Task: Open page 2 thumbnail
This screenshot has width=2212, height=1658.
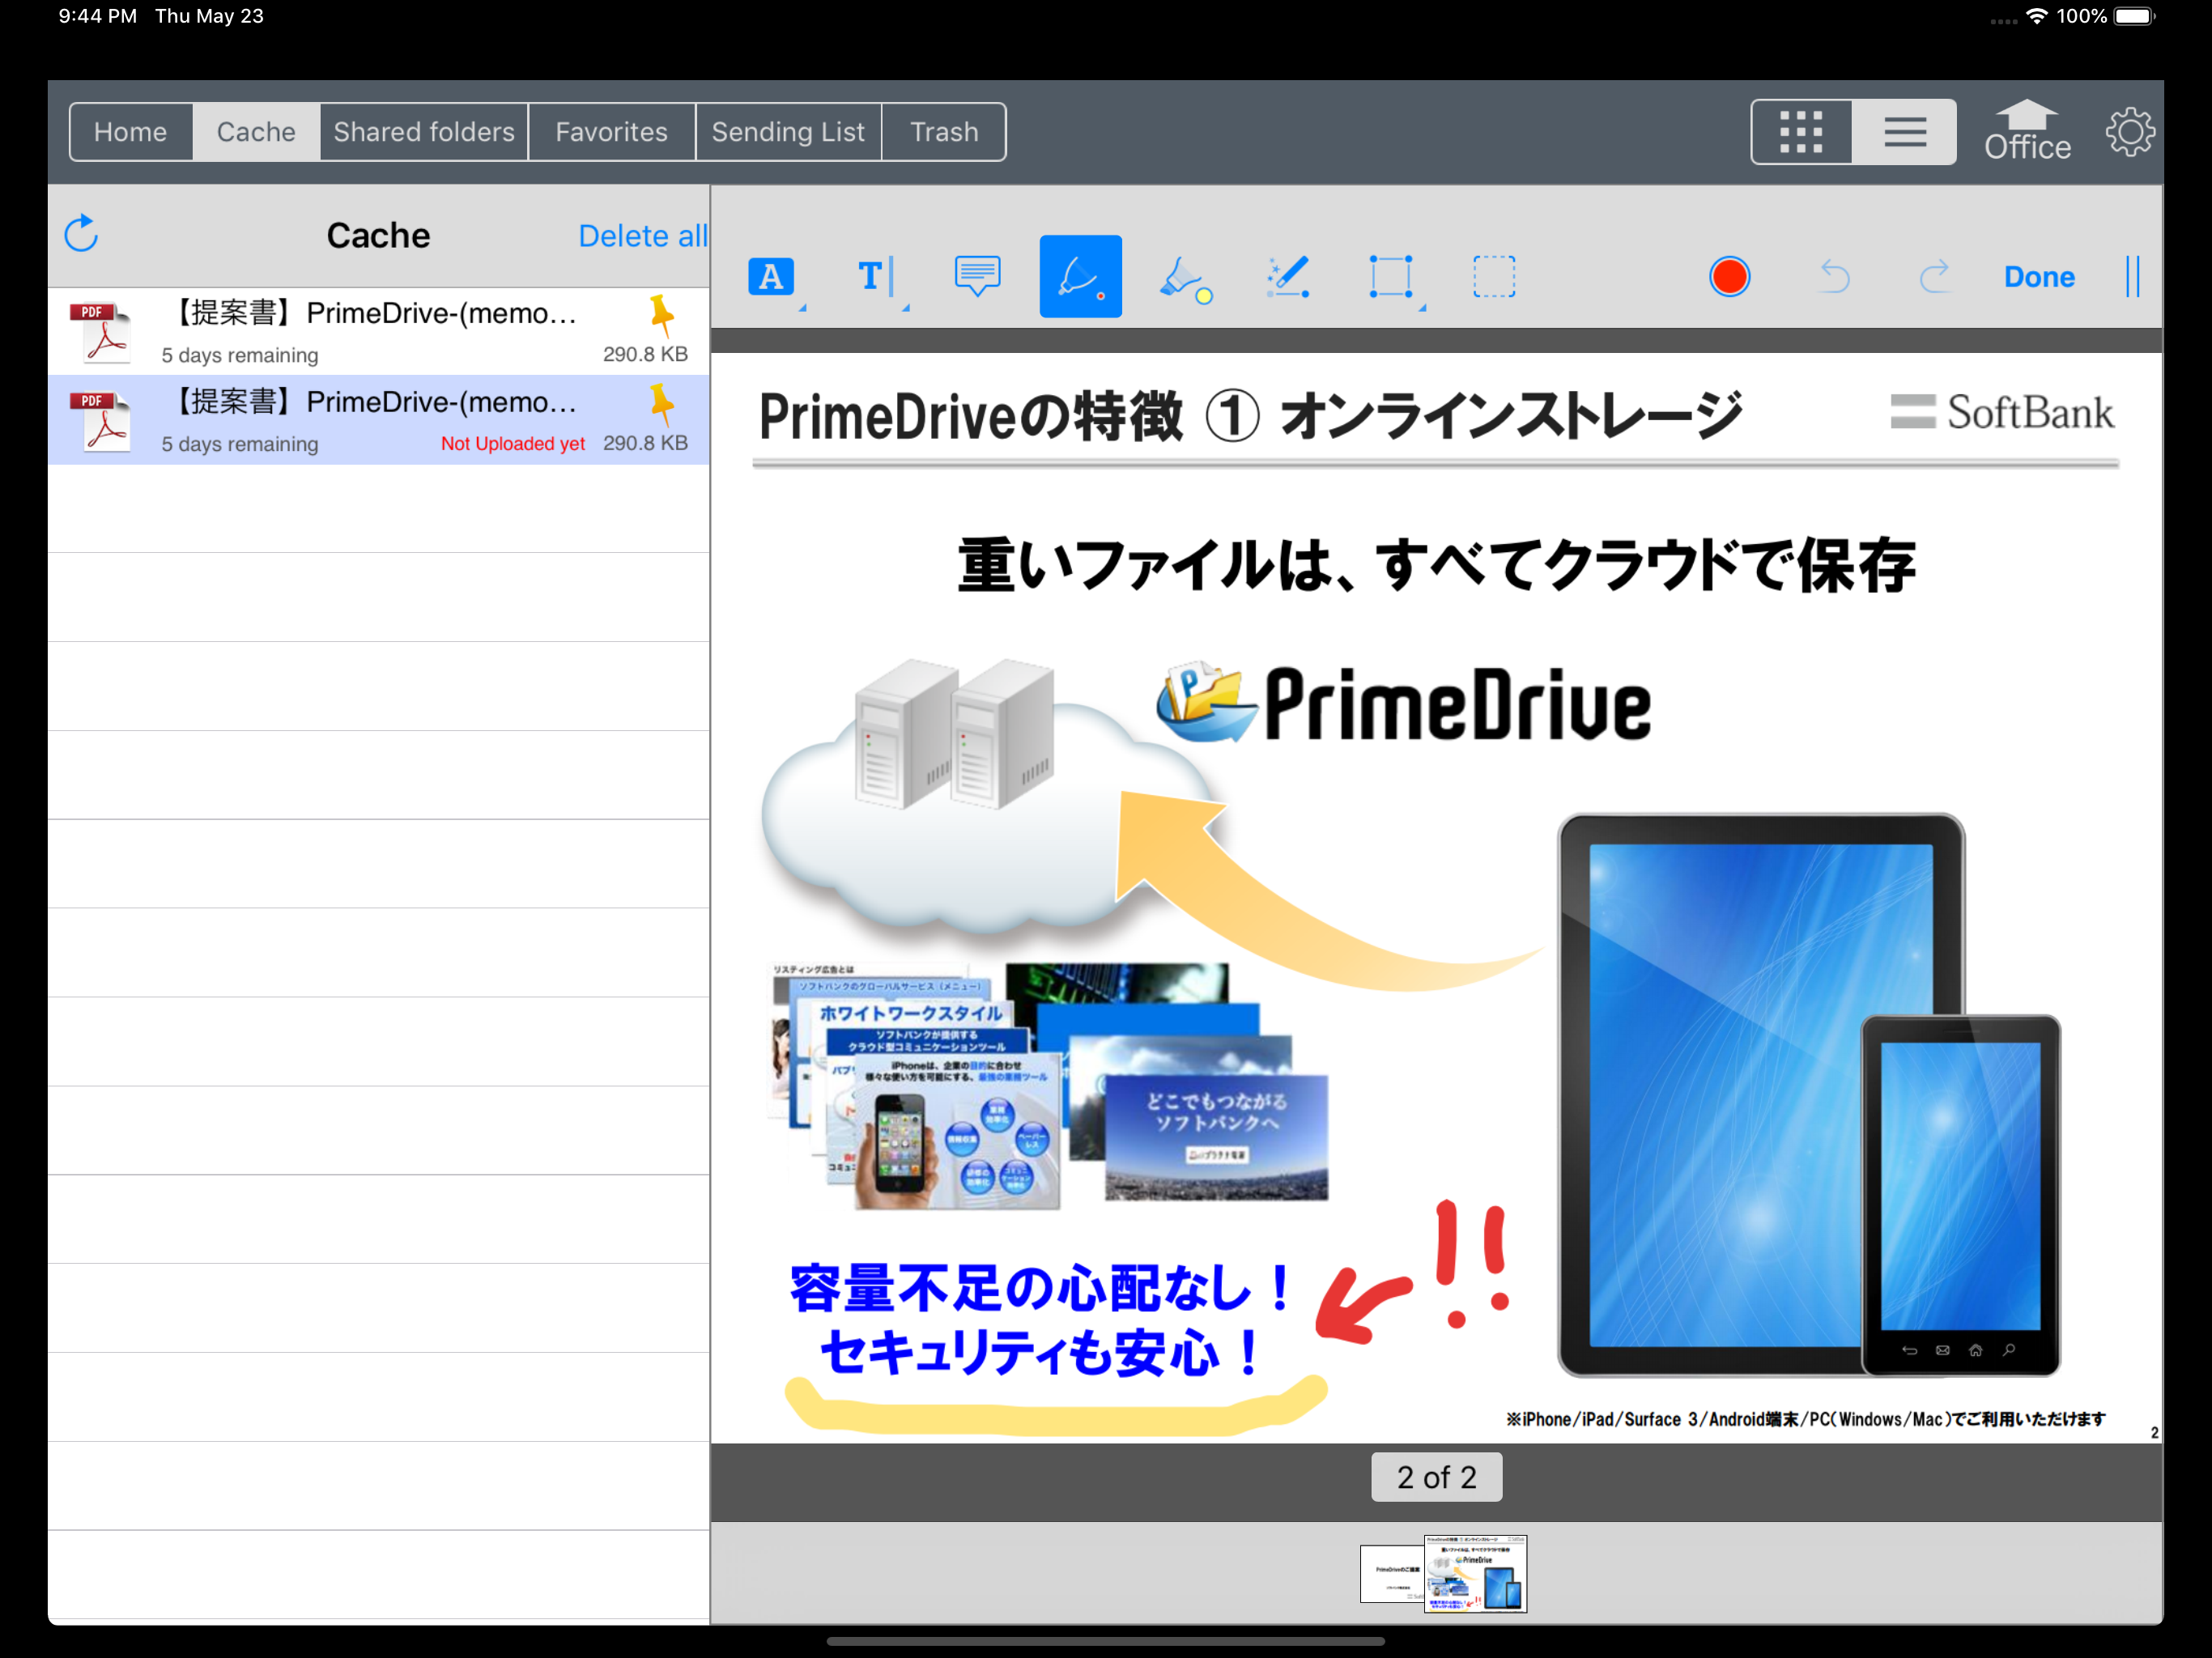Action: [1475, 1574]
